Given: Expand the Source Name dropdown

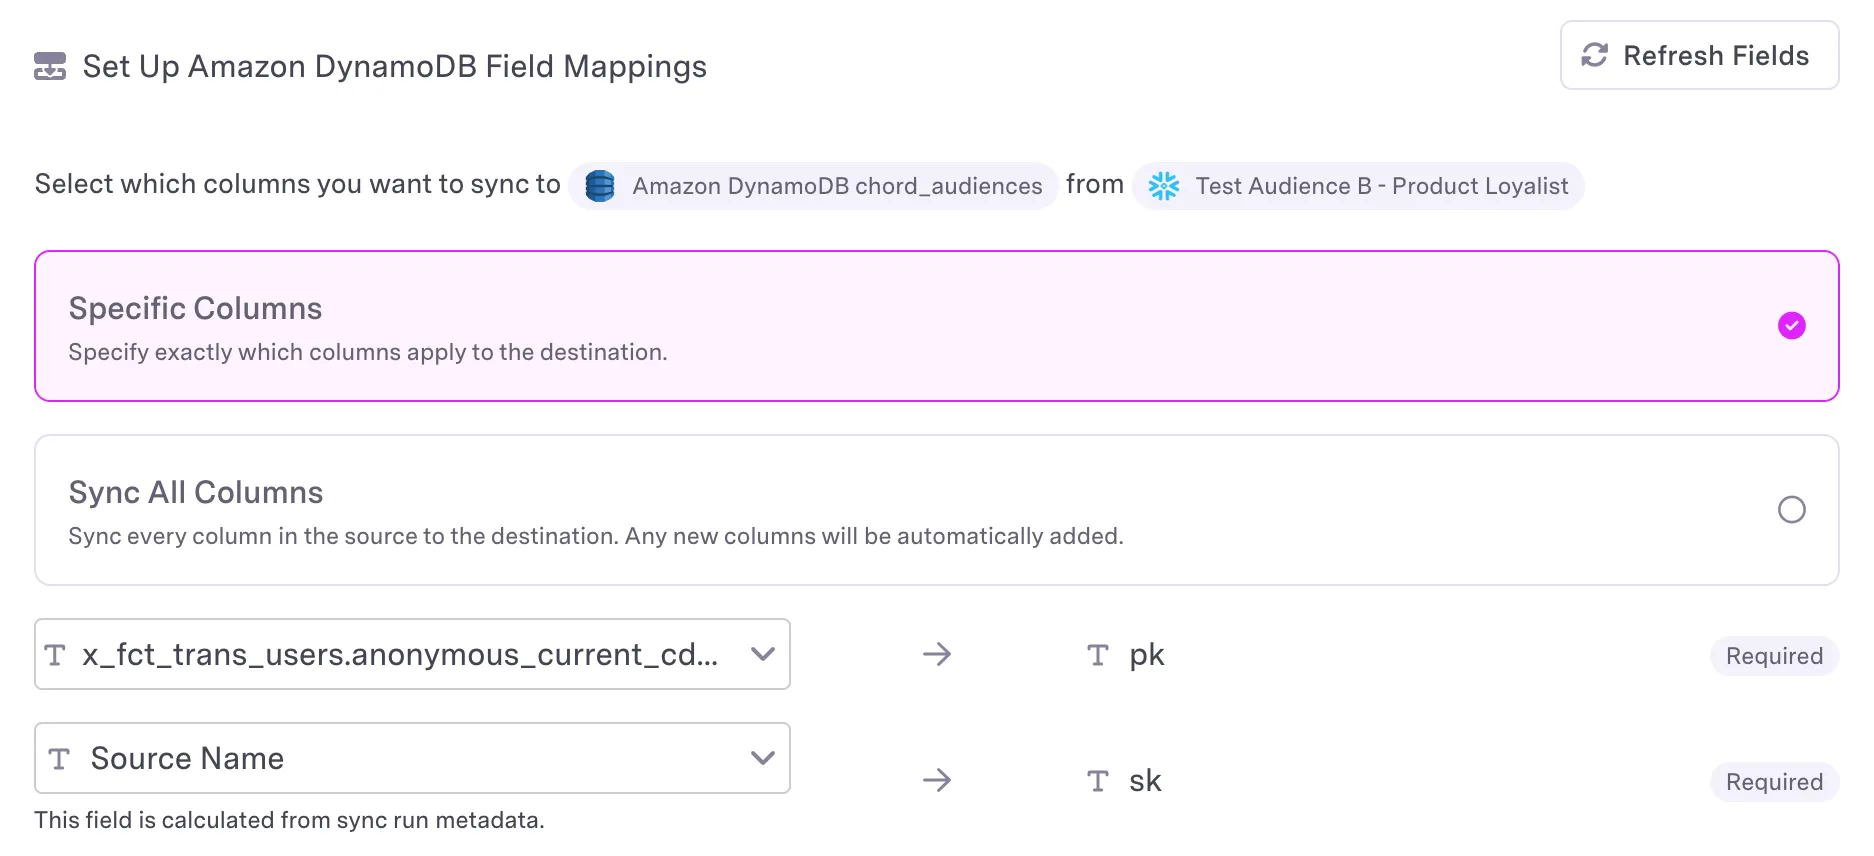Looking at the screenshot, I should [x=412, y=758].
